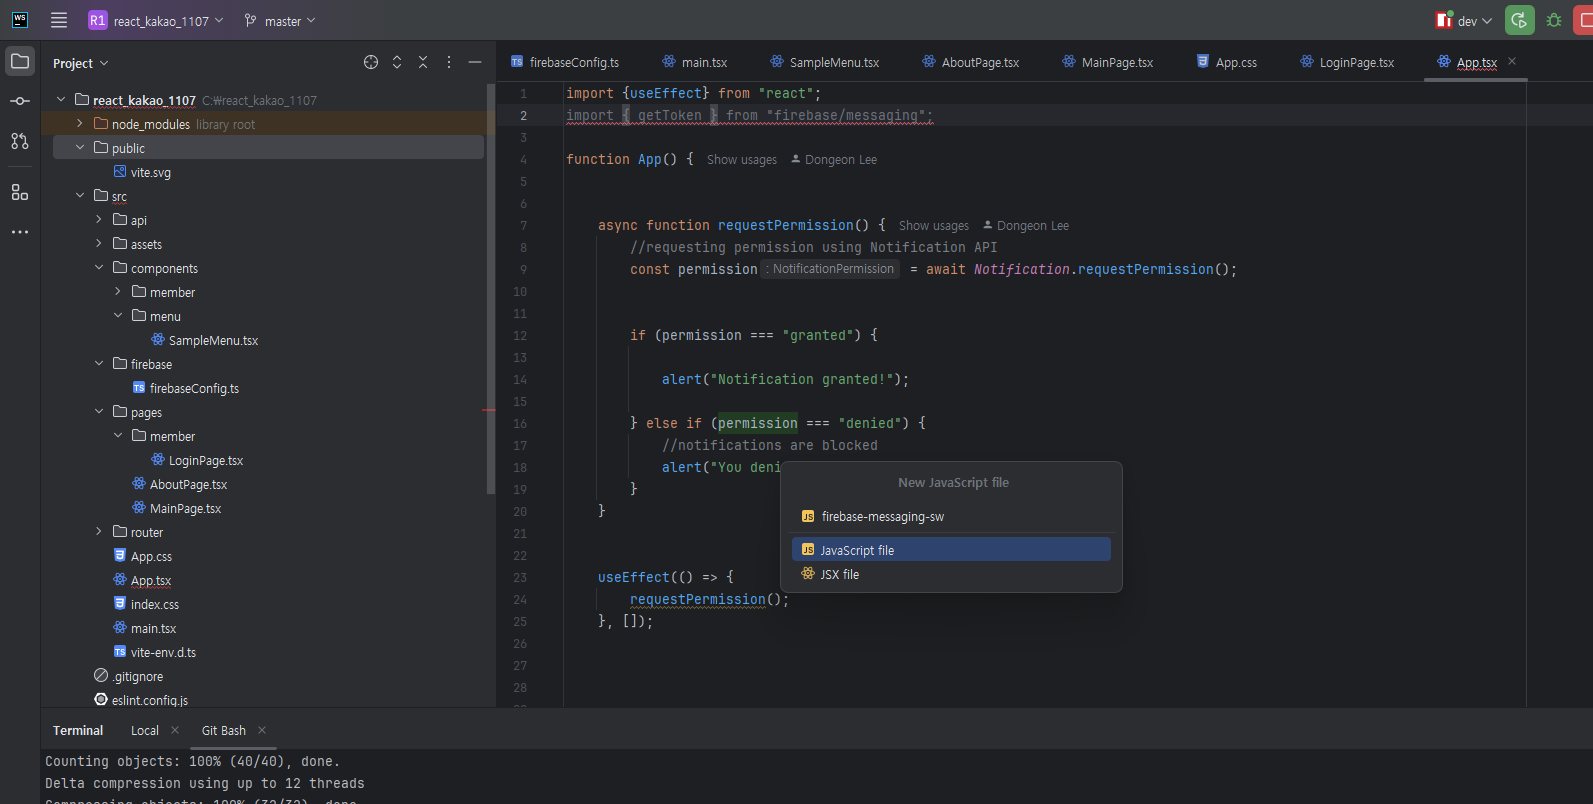The image size is (1593, 804).
Task: Open the dev run configuration dropdown
Action: point(1466,21)
